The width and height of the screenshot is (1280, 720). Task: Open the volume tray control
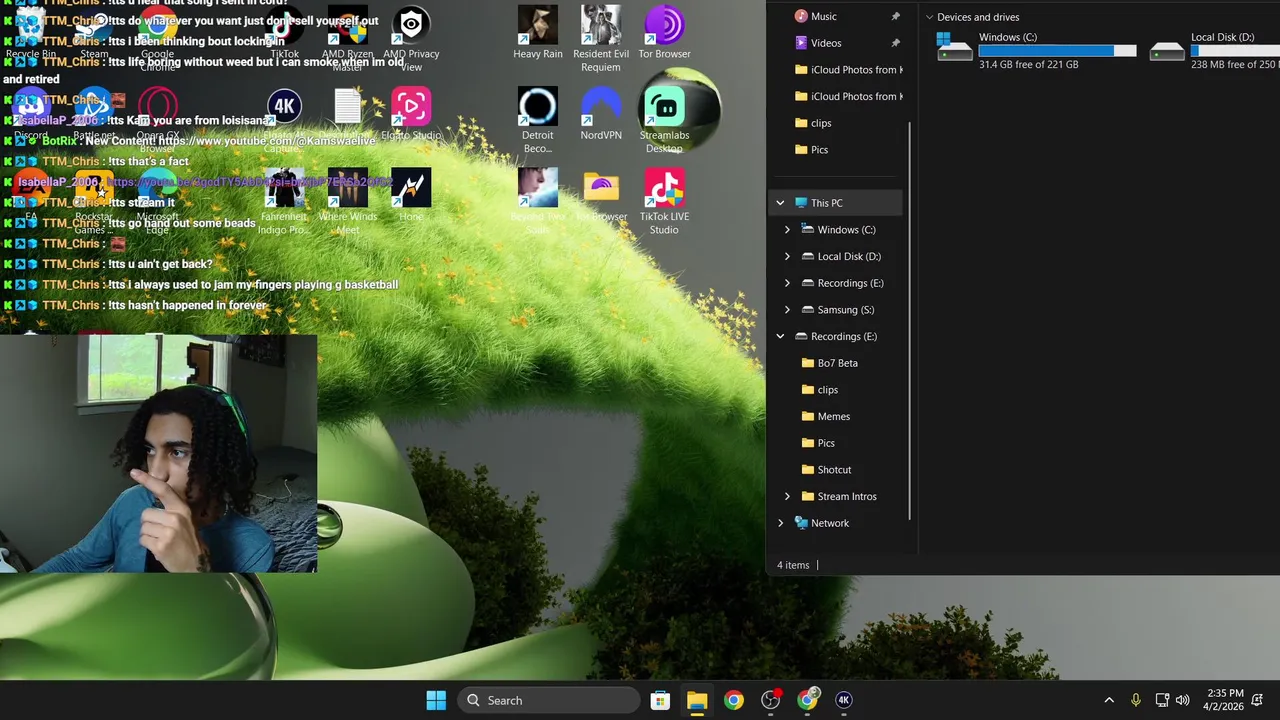pyautogui.click(x=1183, y=700)
